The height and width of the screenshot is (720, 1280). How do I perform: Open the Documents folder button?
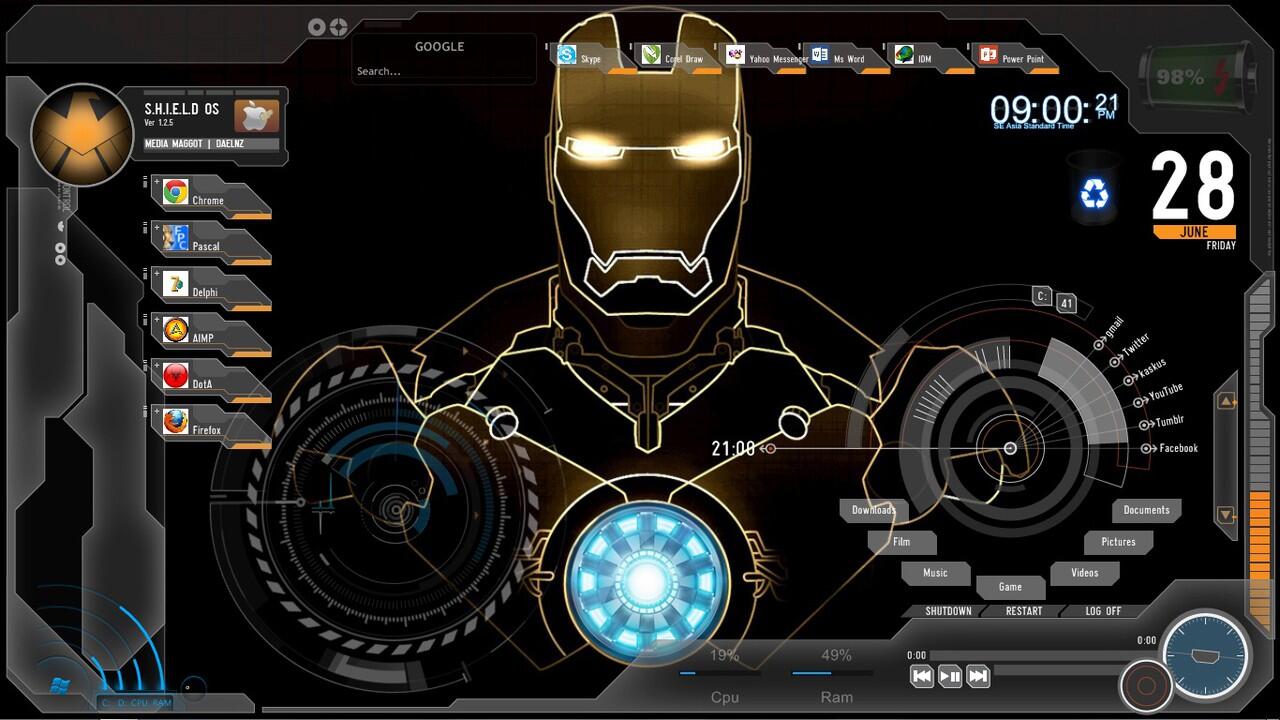point(1146,510)
